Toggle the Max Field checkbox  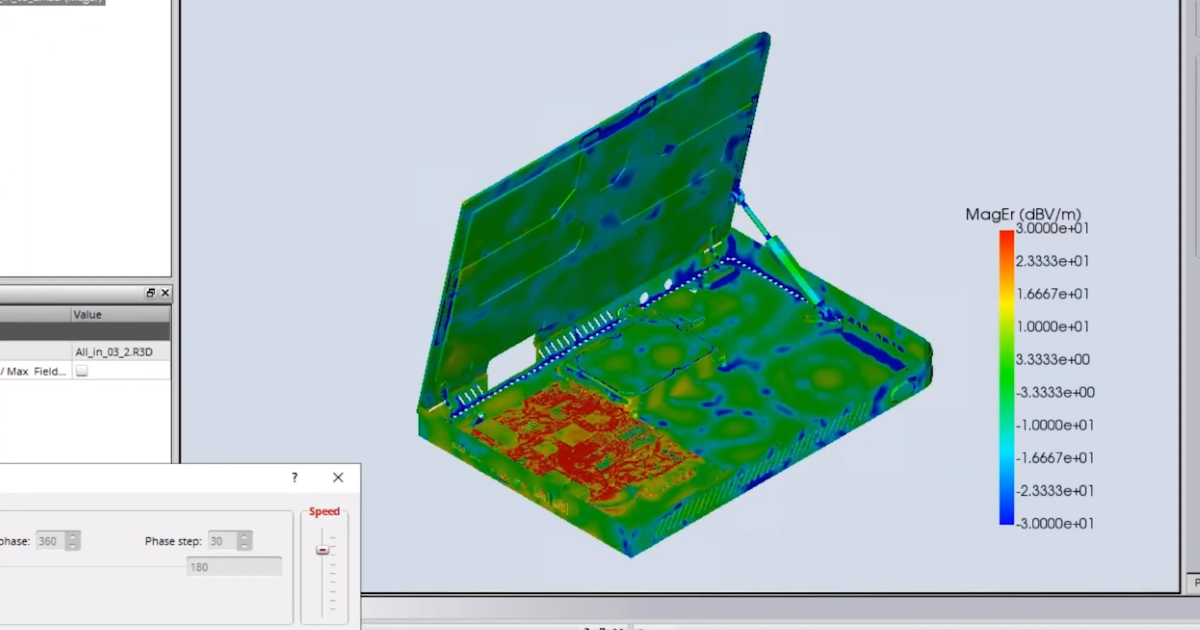(x=82, y=371)
